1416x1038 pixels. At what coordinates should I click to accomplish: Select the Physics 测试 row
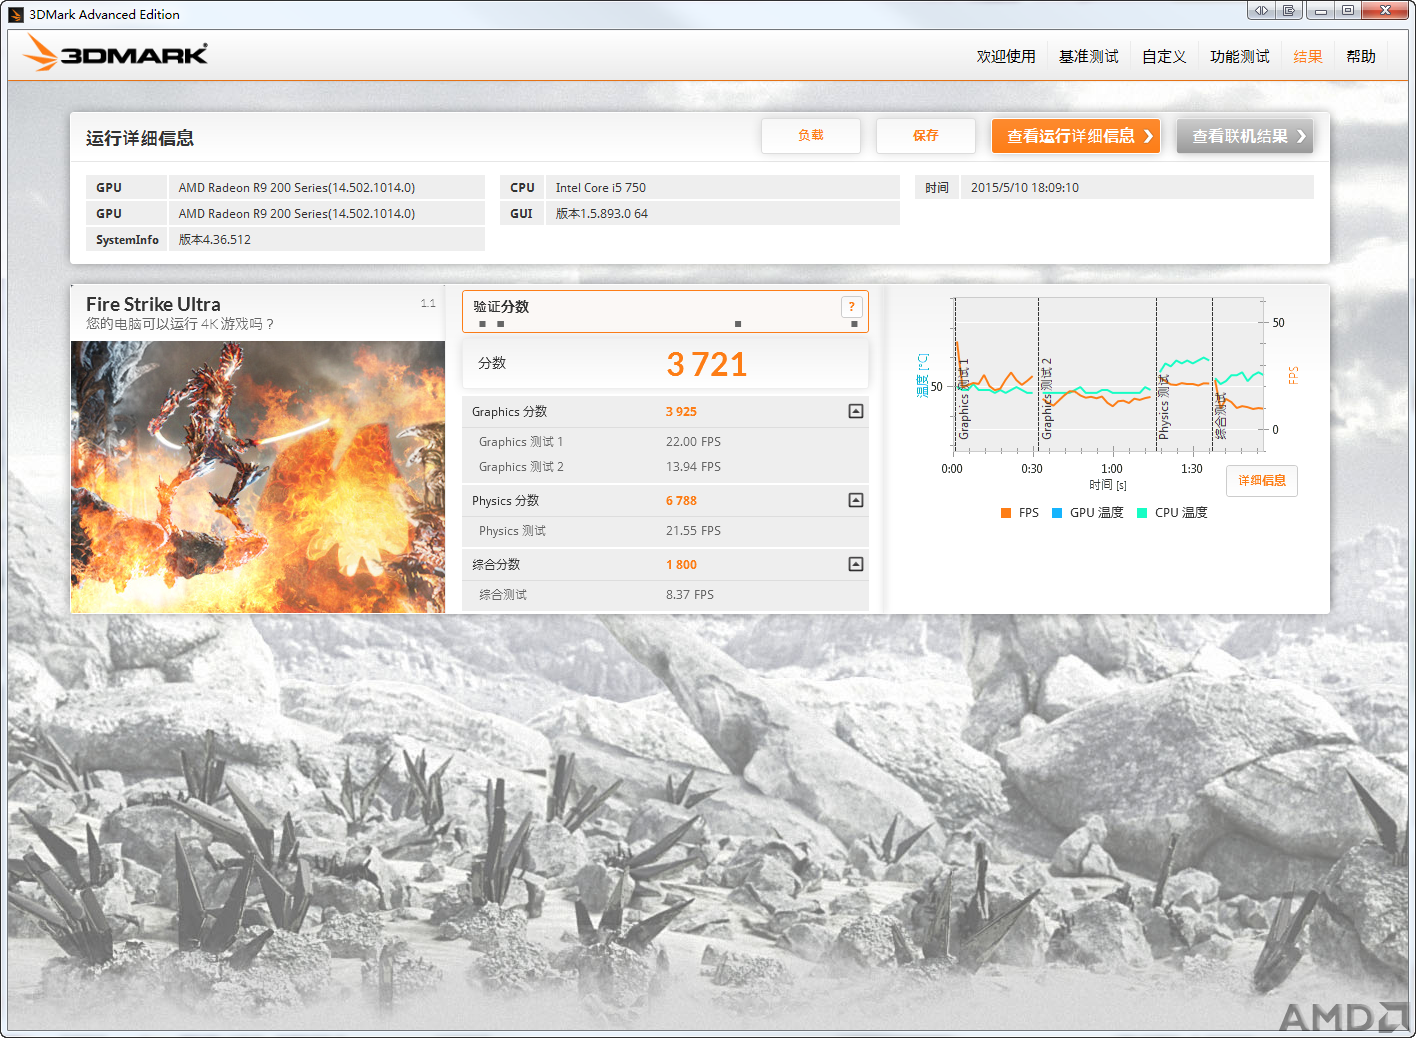(665, 531)
